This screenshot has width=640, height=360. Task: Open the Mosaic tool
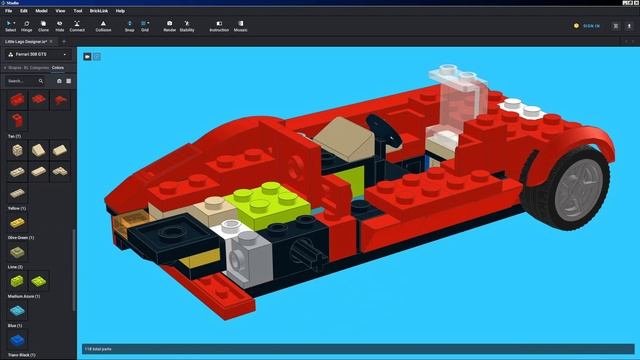pos(240,26)
